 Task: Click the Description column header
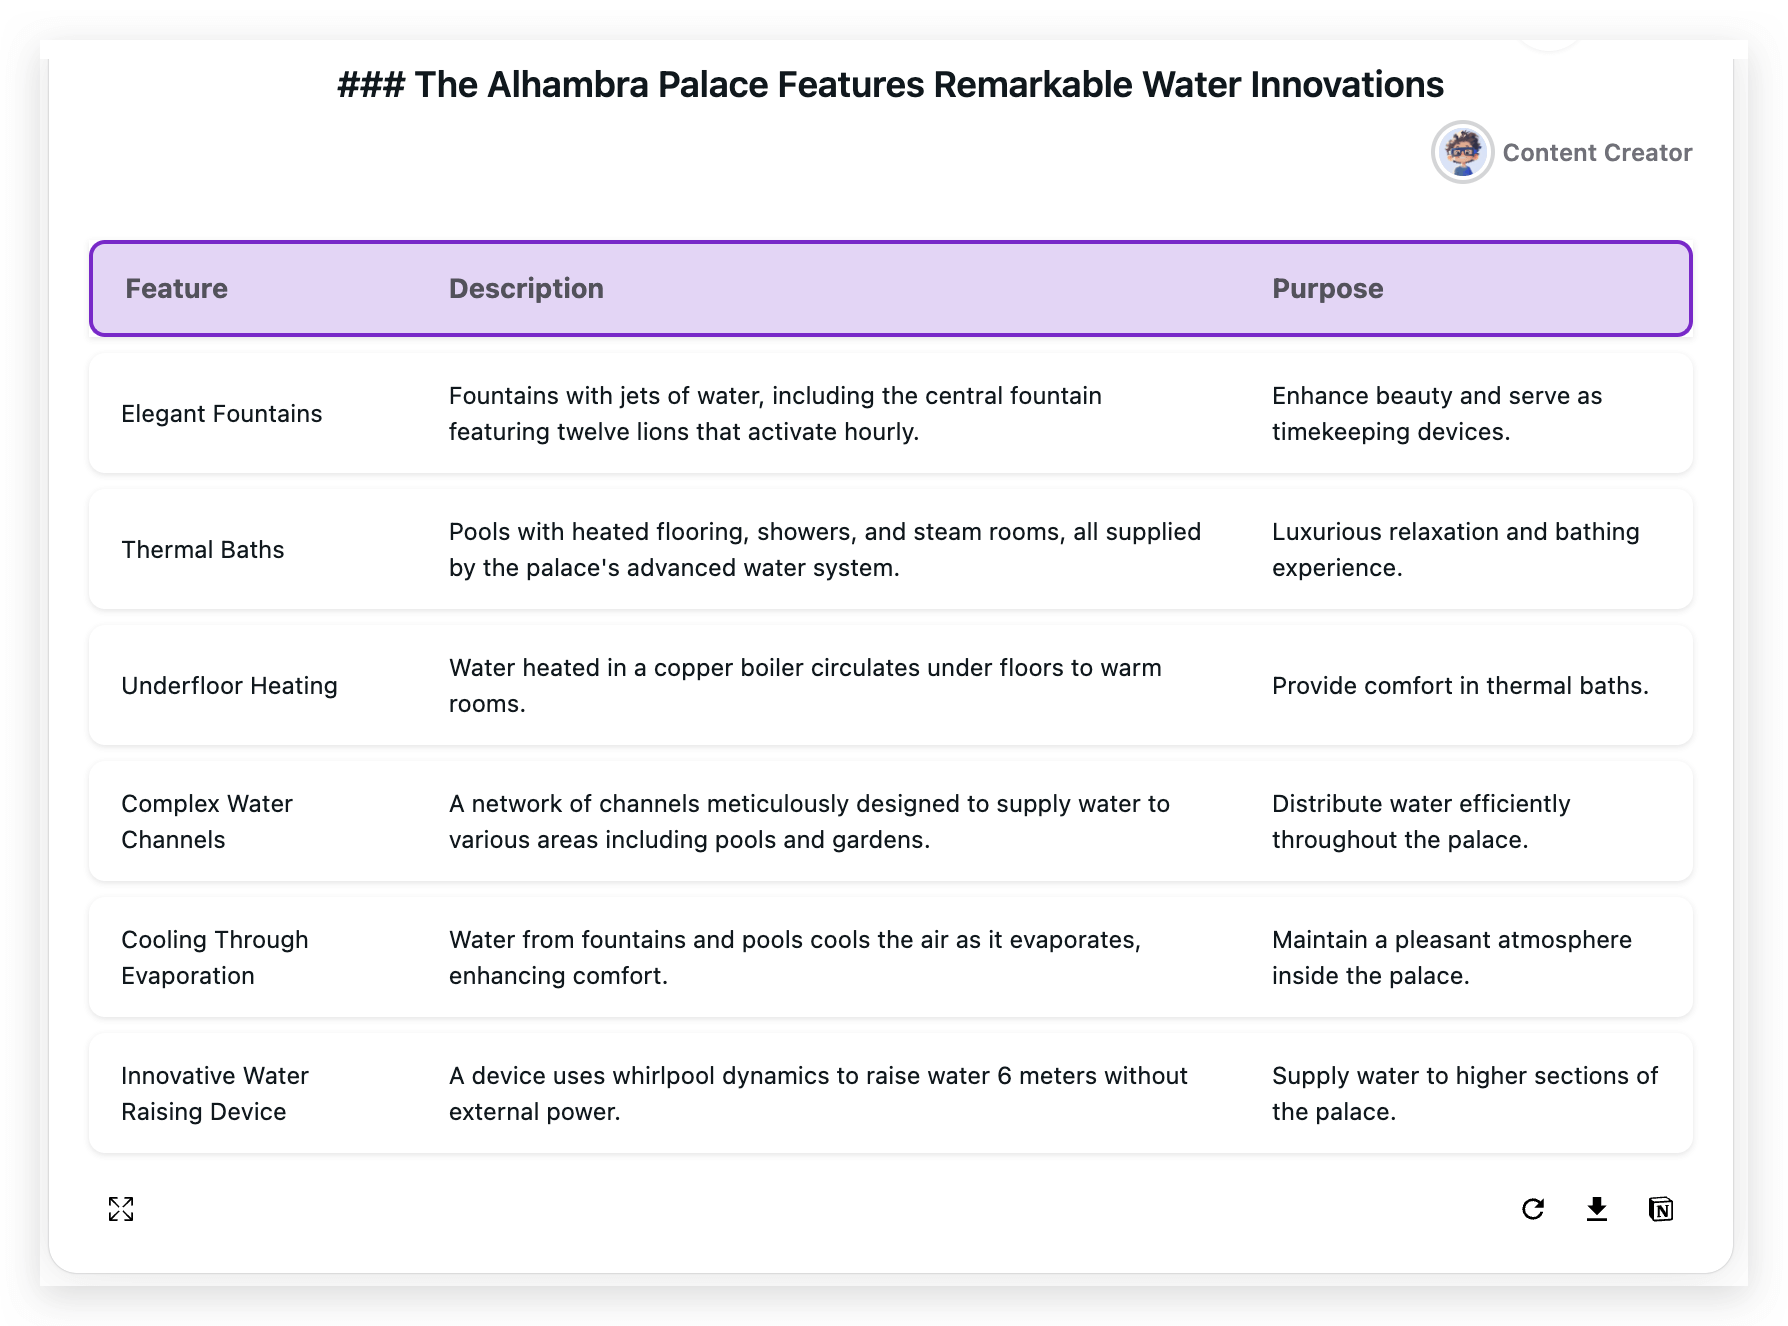[525, 288]
